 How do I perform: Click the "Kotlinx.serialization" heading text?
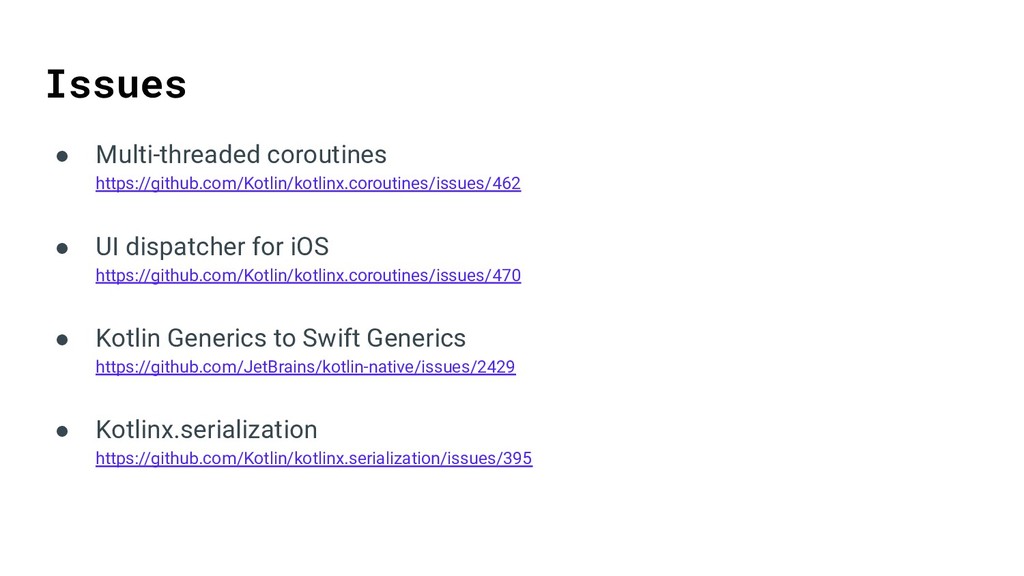(206, 430)
